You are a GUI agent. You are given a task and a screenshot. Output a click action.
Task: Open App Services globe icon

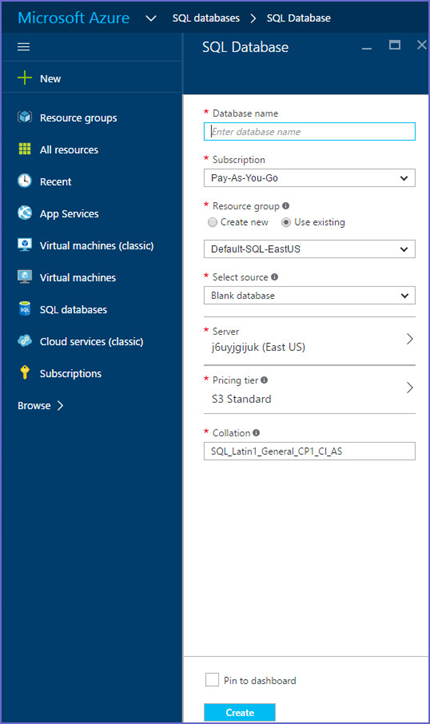pyautogui.click(x=24, y=213)
